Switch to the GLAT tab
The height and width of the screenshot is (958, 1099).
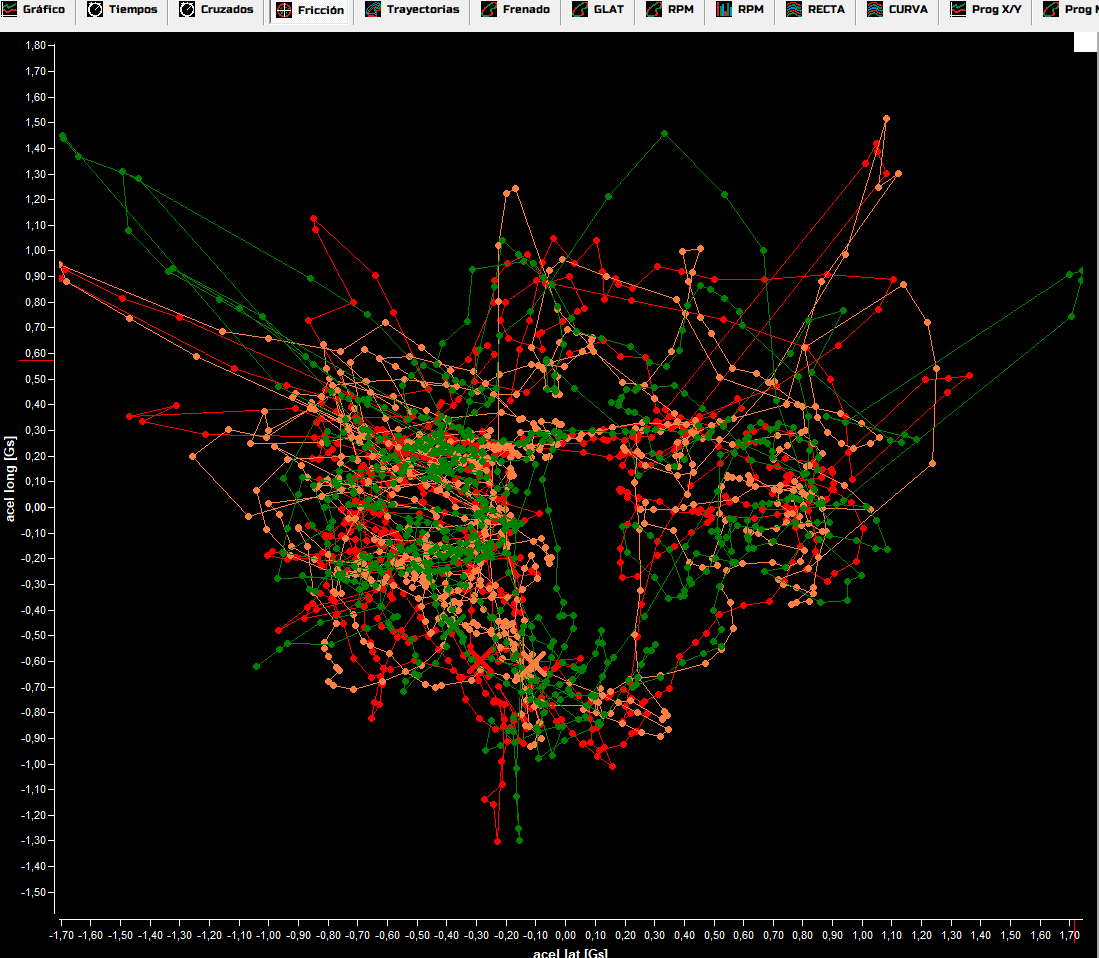[599, 10]
